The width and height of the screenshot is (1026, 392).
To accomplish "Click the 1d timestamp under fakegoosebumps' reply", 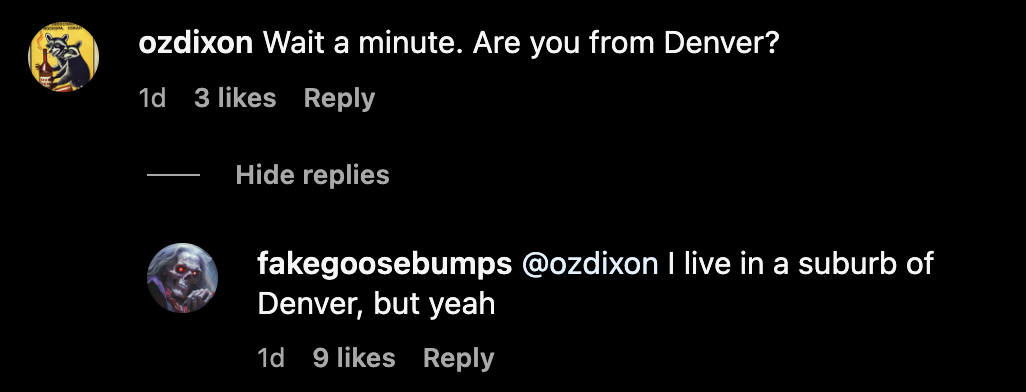I will click(x=271, y=358).
